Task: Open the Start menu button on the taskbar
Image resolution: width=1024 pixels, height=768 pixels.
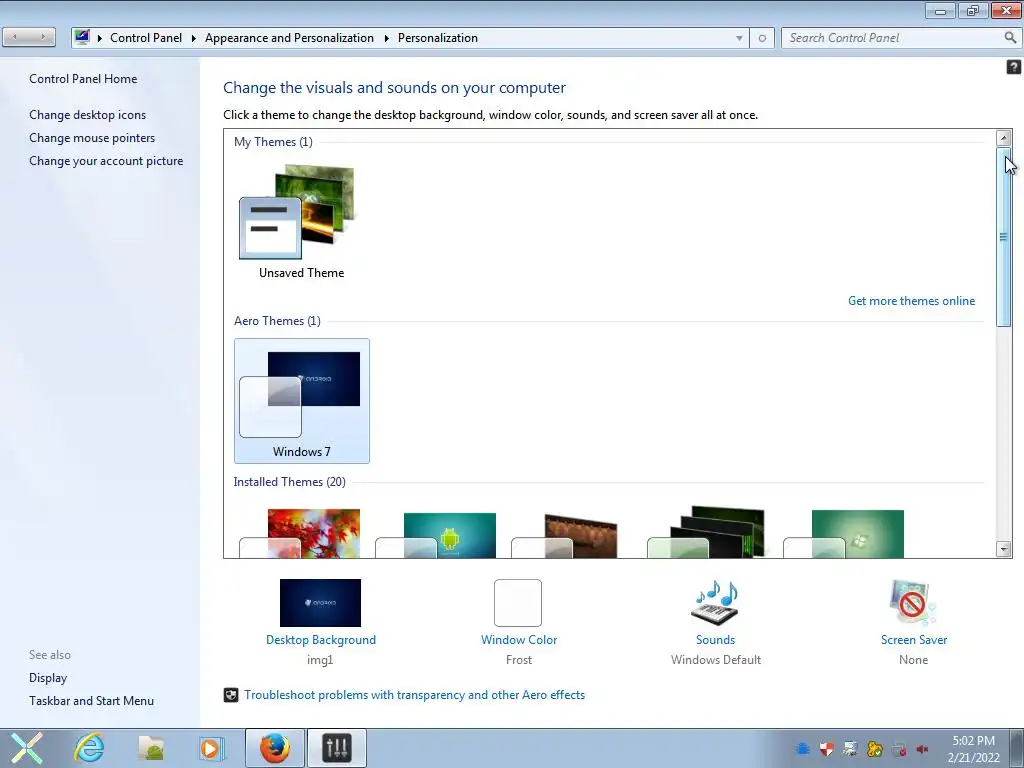Action: click(x=26, y=748)
